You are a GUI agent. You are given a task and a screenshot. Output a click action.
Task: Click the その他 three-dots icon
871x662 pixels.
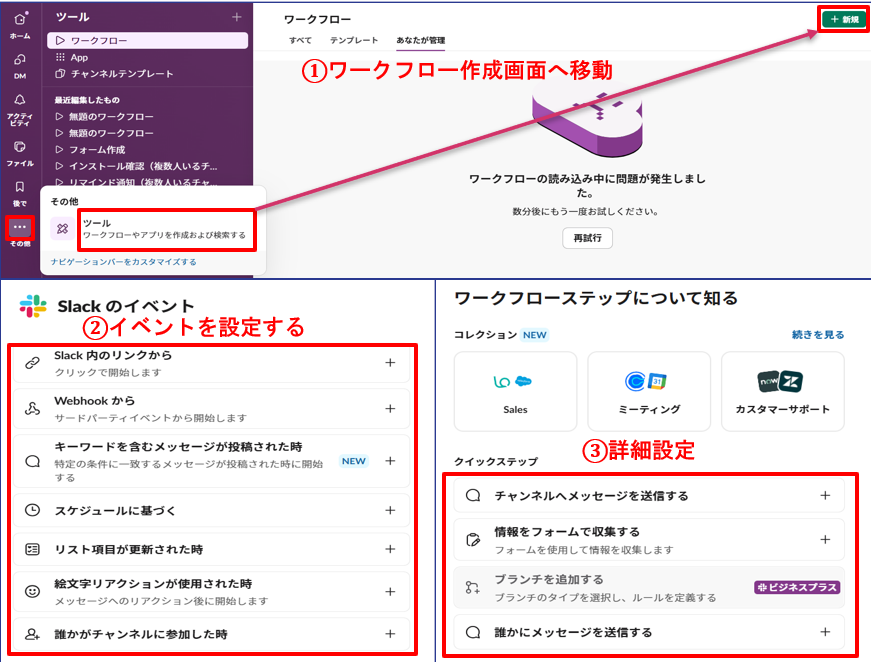coord(20,228)
